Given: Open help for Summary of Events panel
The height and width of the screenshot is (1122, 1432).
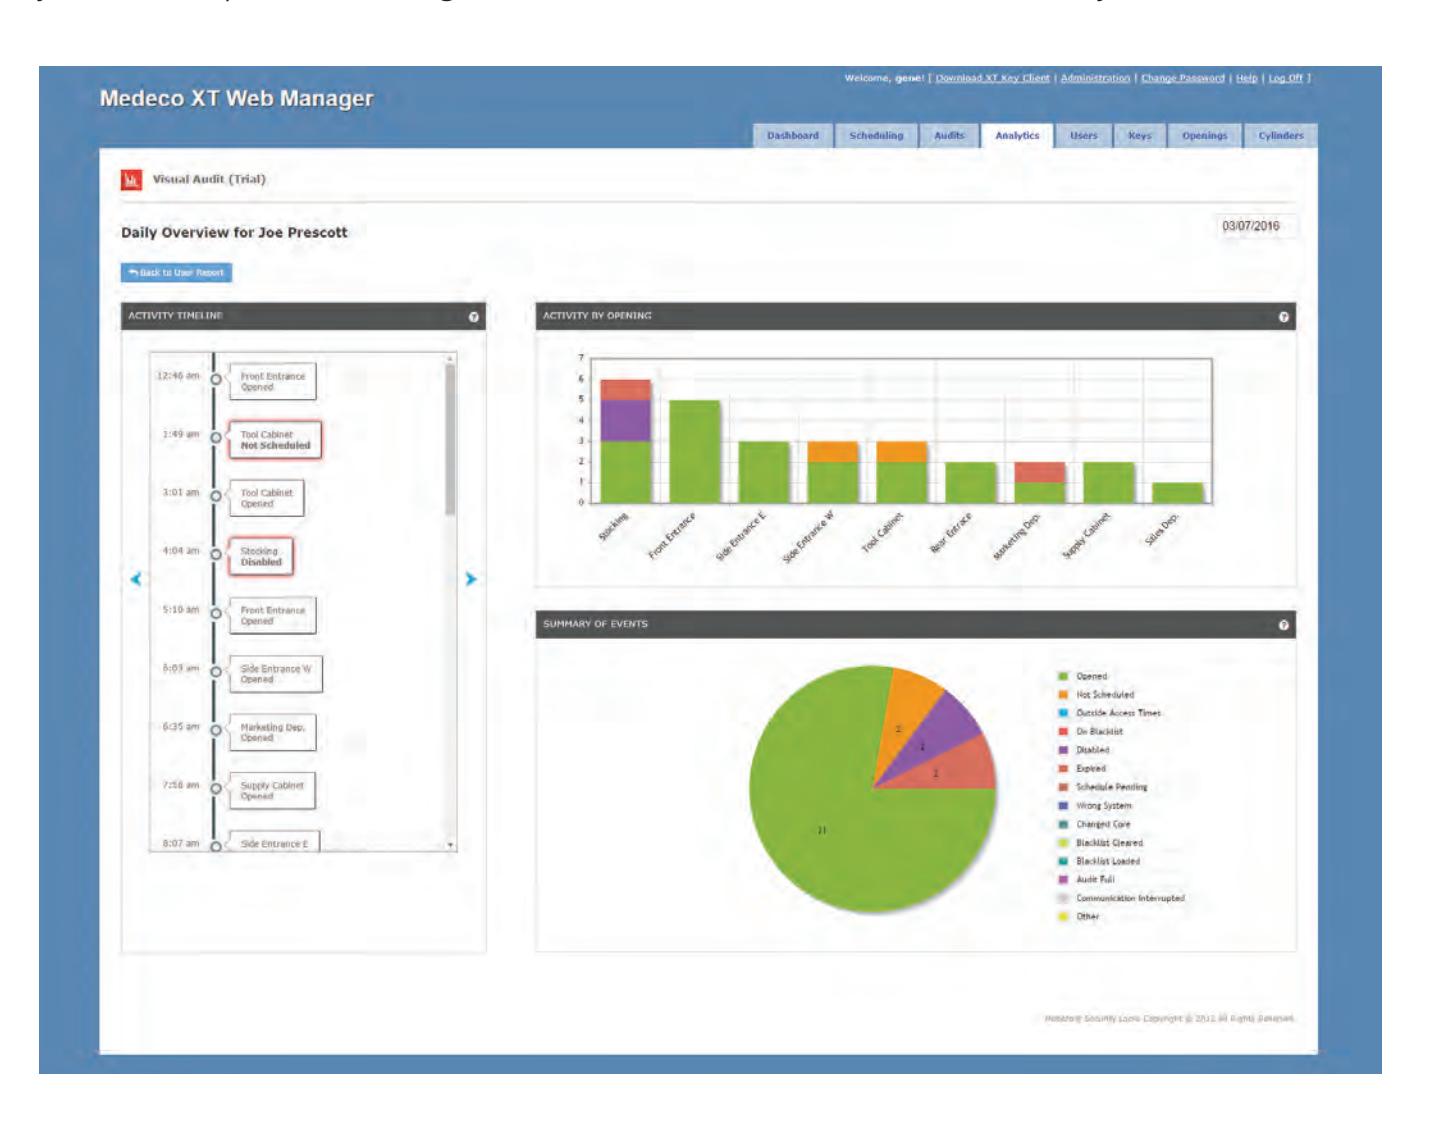Looking at the screenshot, I should (x=1284, y=625).
